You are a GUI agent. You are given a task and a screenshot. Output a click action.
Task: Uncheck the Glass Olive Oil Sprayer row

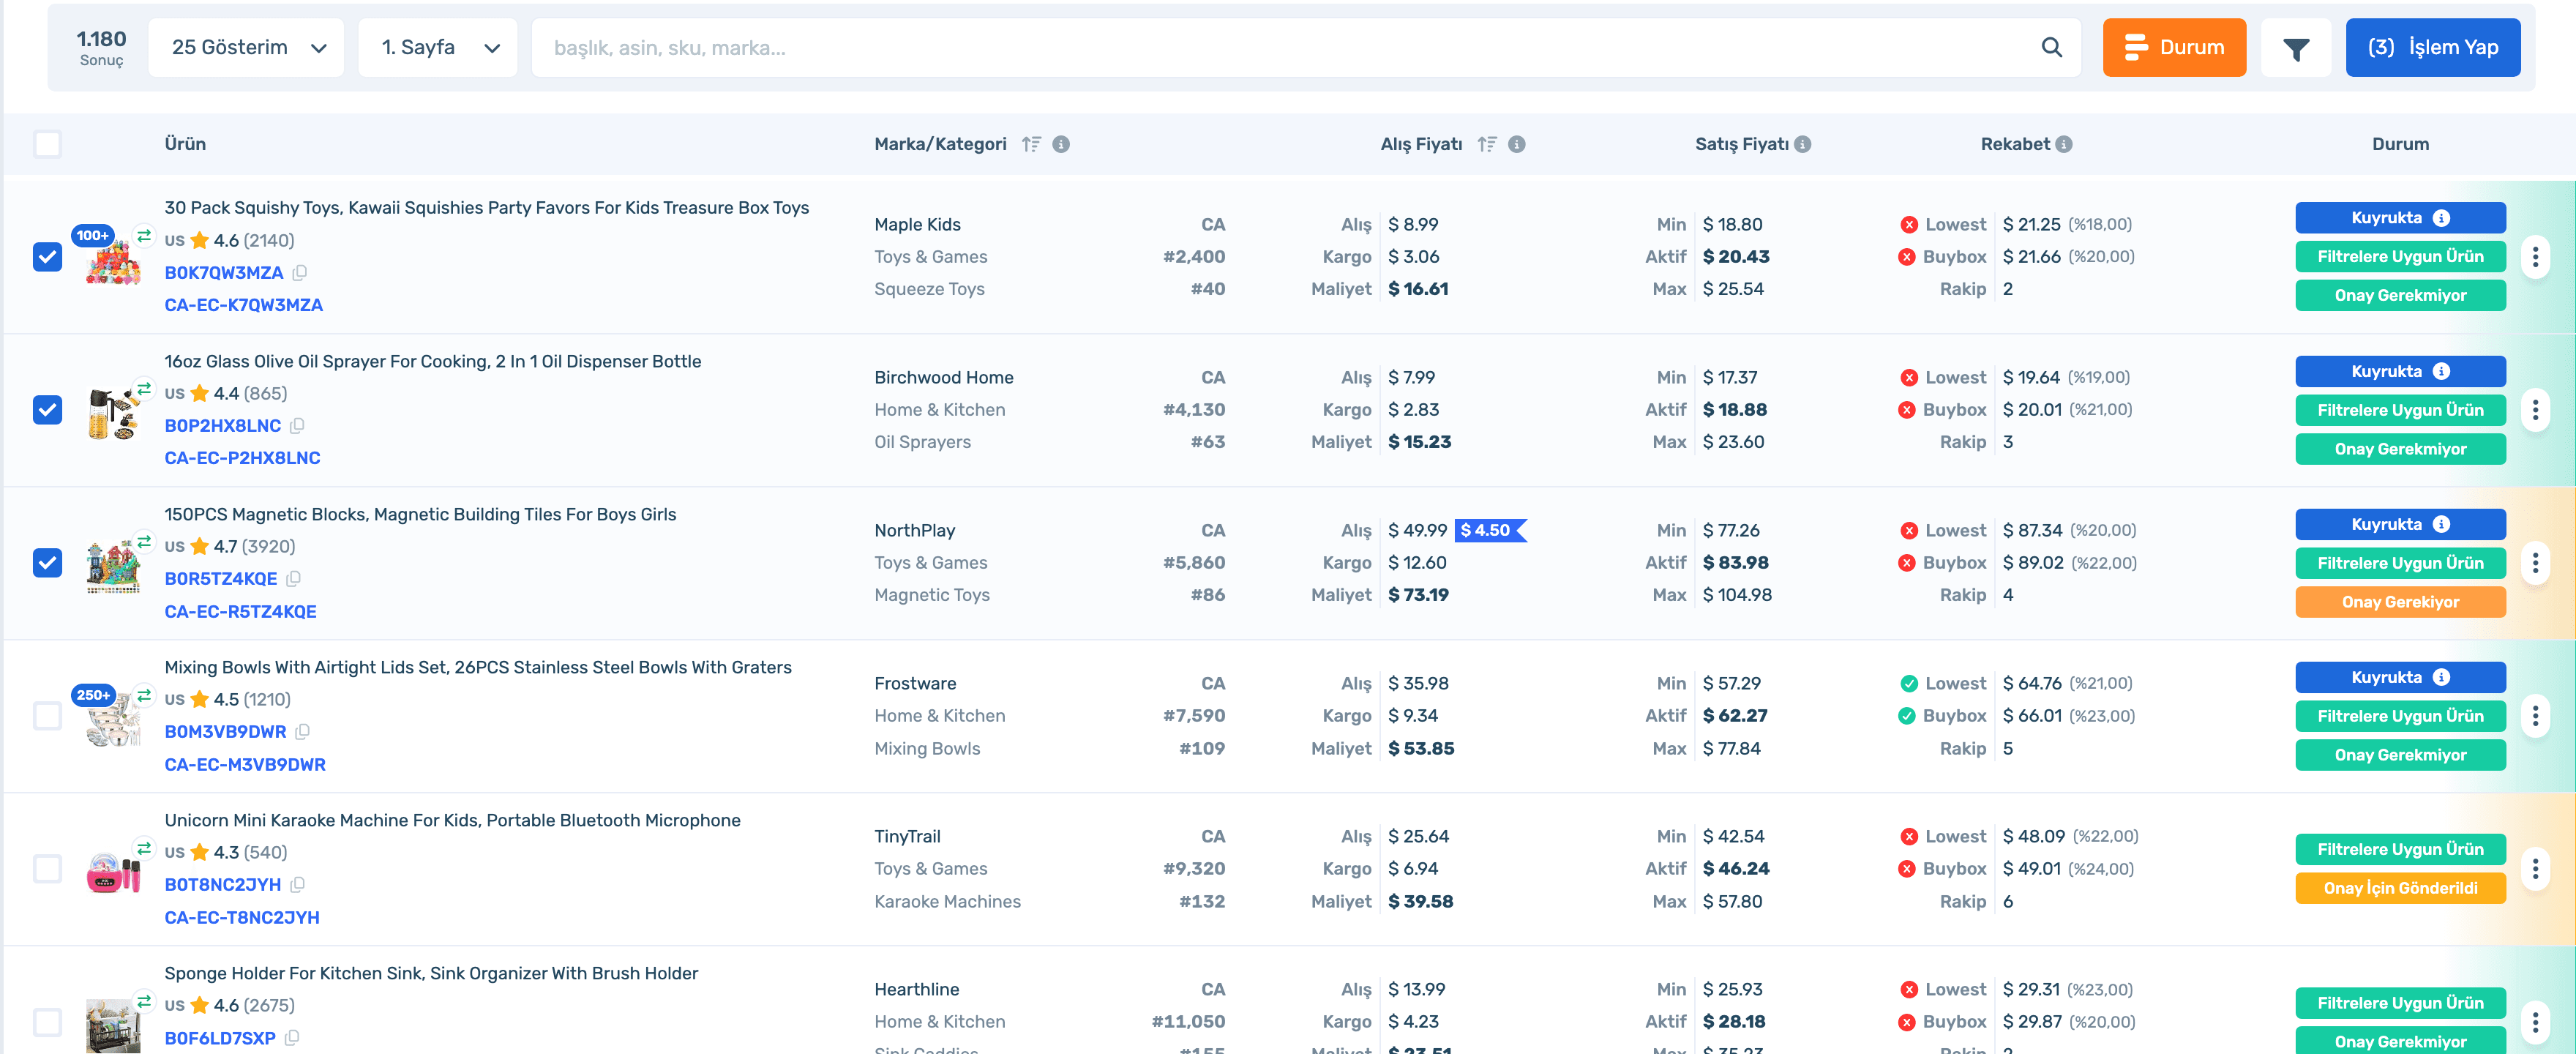click(47, 410)
